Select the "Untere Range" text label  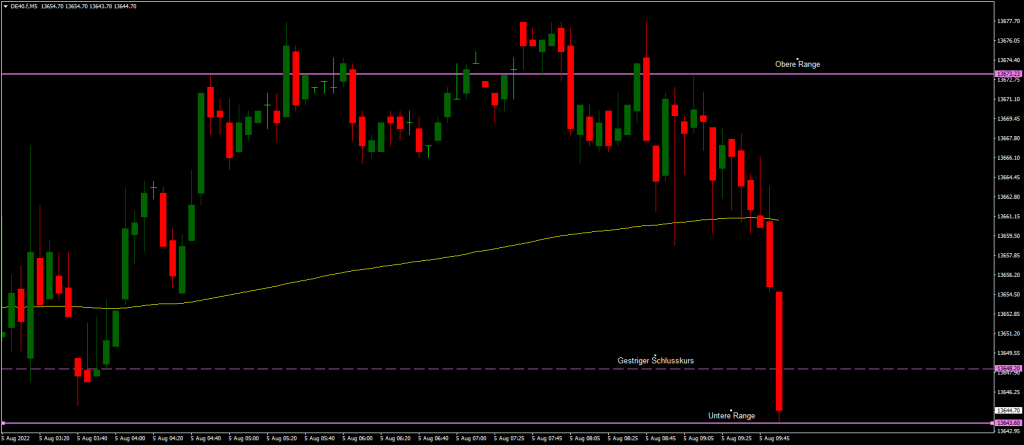(x=731, y=415)
